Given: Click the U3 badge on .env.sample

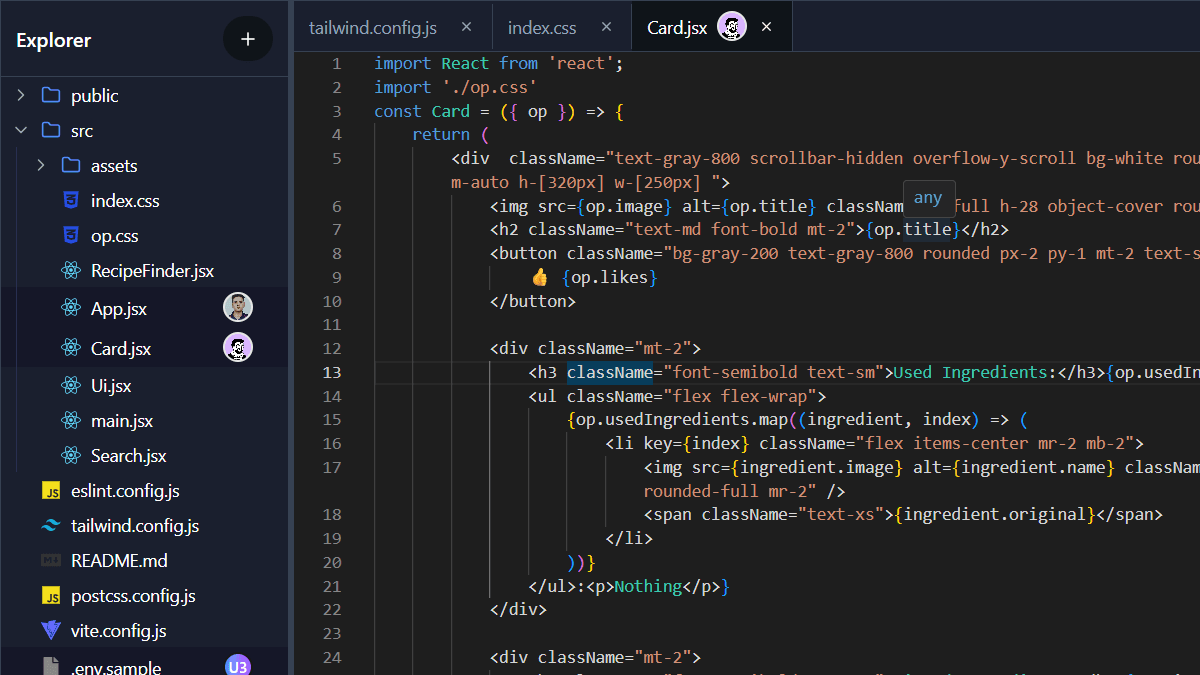Looking at the screenshot, I should click(x=237, y=665).
